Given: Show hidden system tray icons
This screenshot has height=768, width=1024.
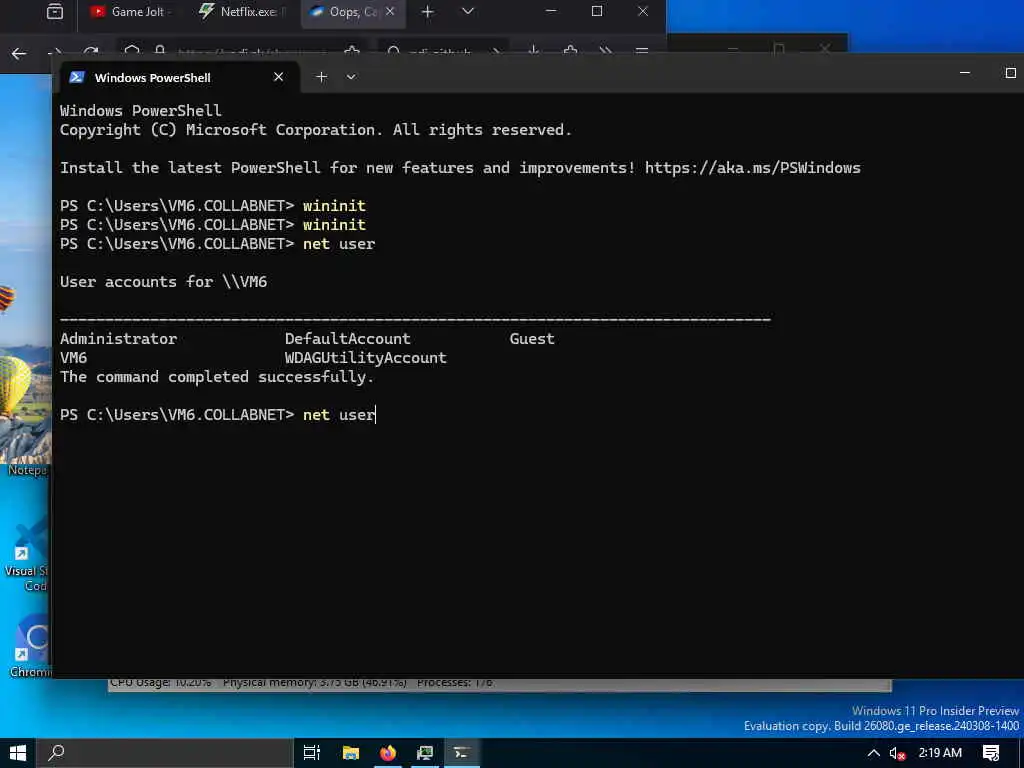Looking at the screenshot, I should [873, 753].
